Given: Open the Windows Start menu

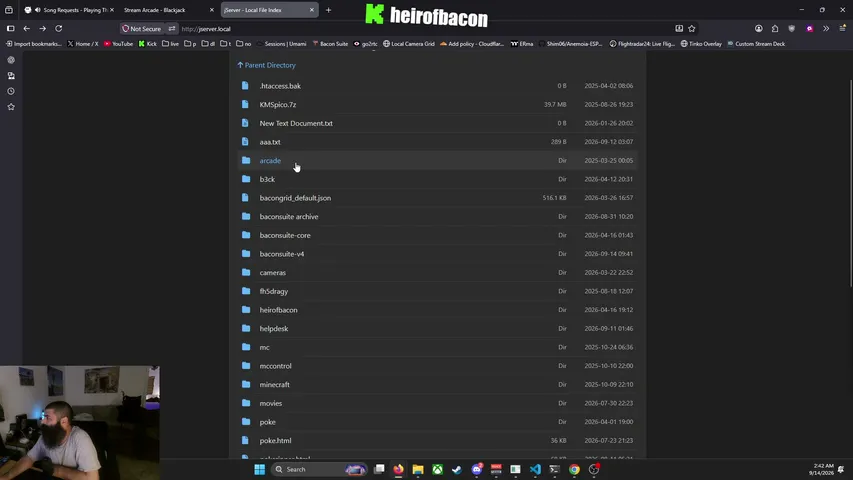Looking at the screenshot, I should [x=259, y=469].
